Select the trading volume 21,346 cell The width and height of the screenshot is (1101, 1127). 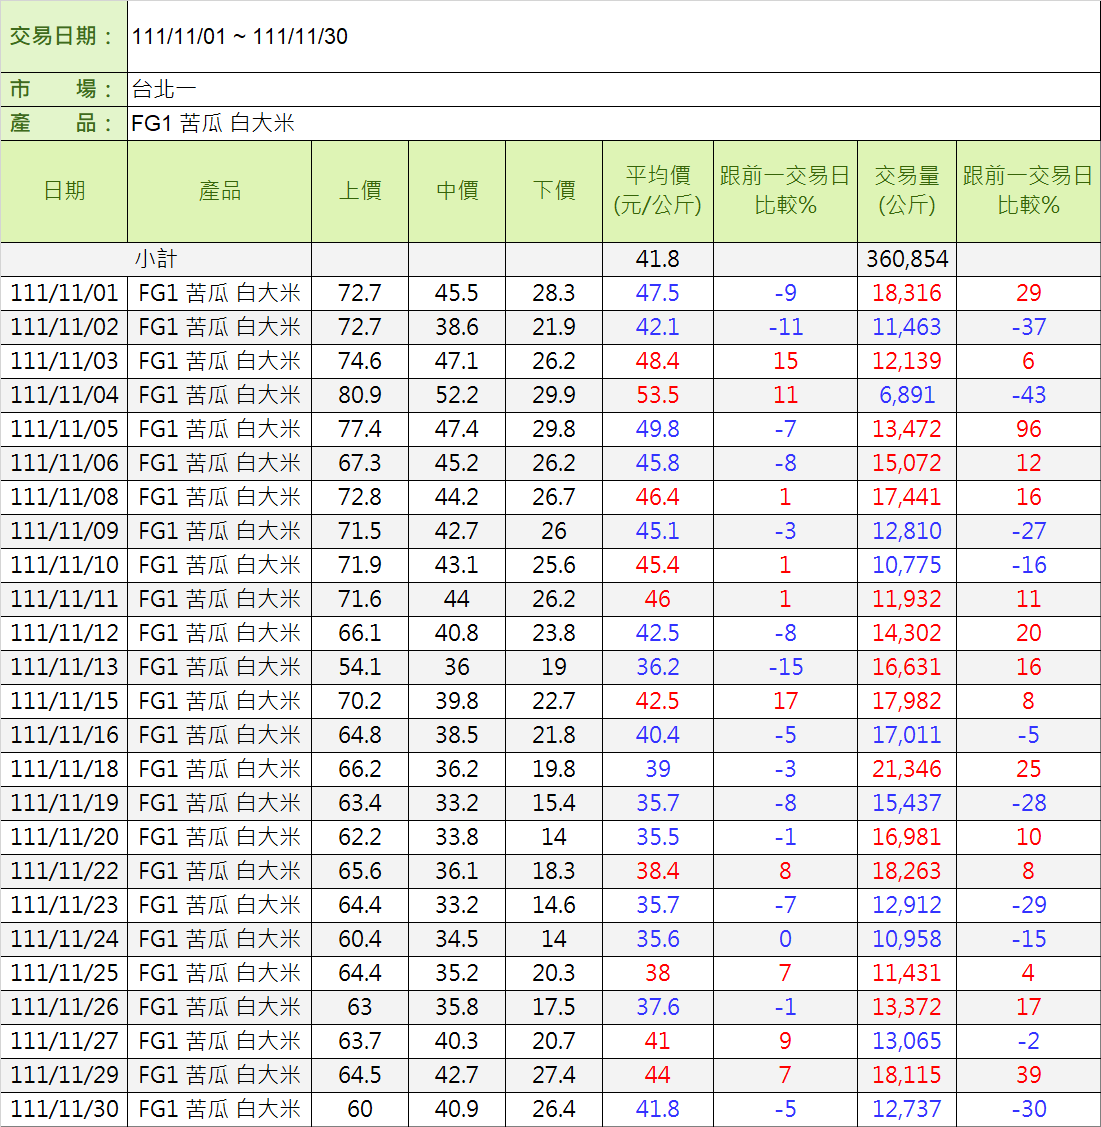coord(907,769)
